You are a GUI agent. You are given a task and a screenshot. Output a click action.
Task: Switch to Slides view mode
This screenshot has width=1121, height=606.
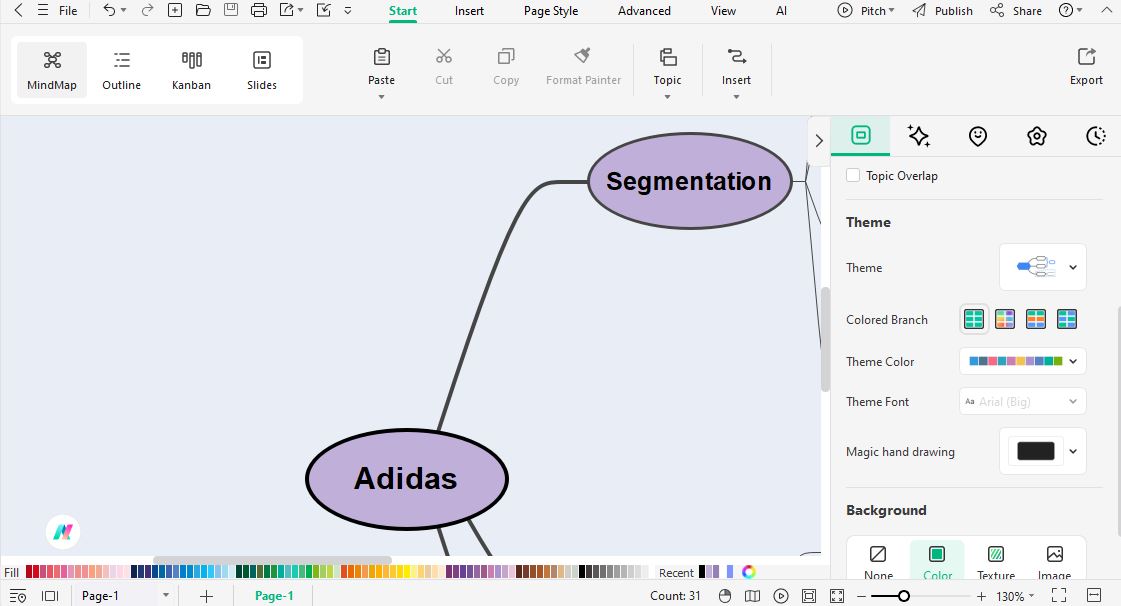point(262,70)
